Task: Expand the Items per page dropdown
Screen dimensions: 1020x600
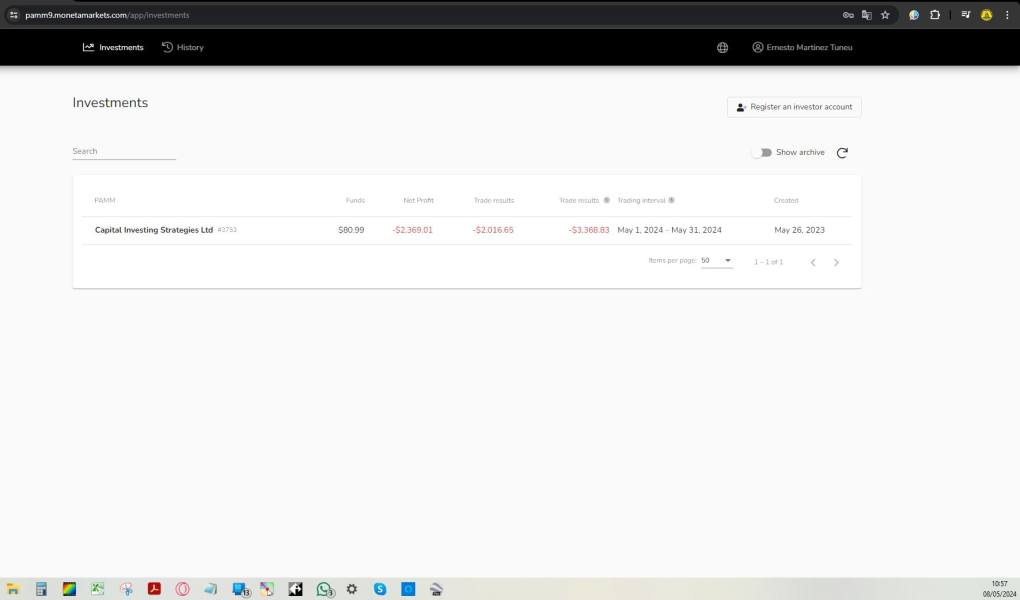Action: click(x=716, y=261)
